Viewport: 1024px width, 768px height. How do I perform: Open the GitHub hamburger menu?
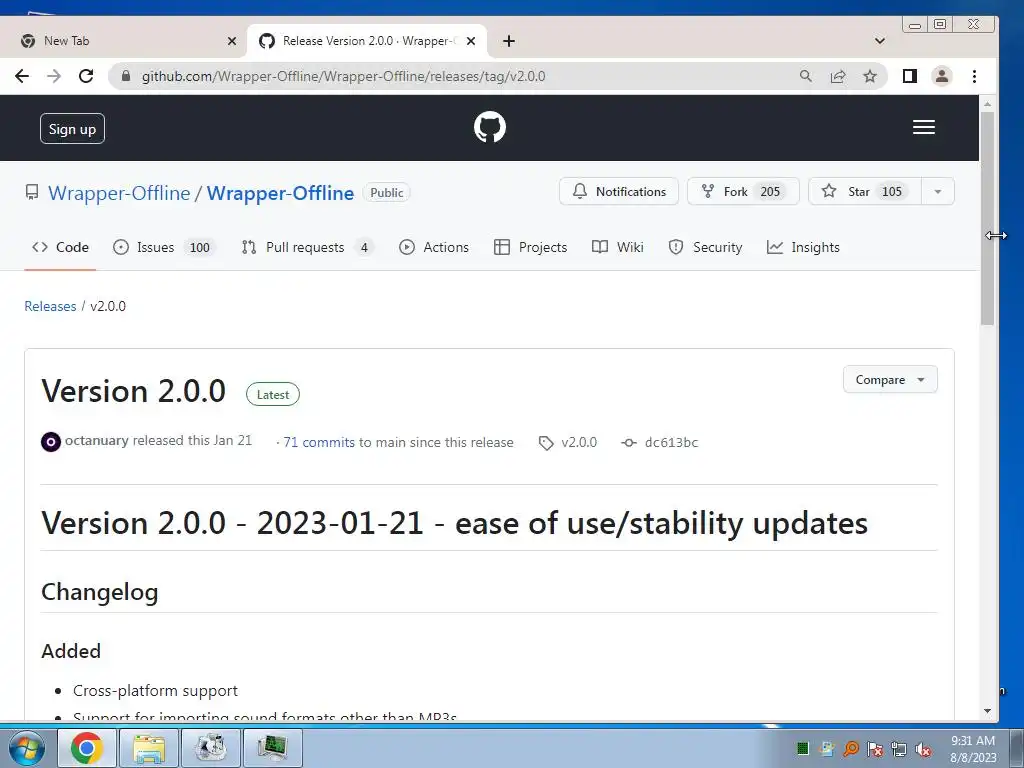(x=923, y=127)
